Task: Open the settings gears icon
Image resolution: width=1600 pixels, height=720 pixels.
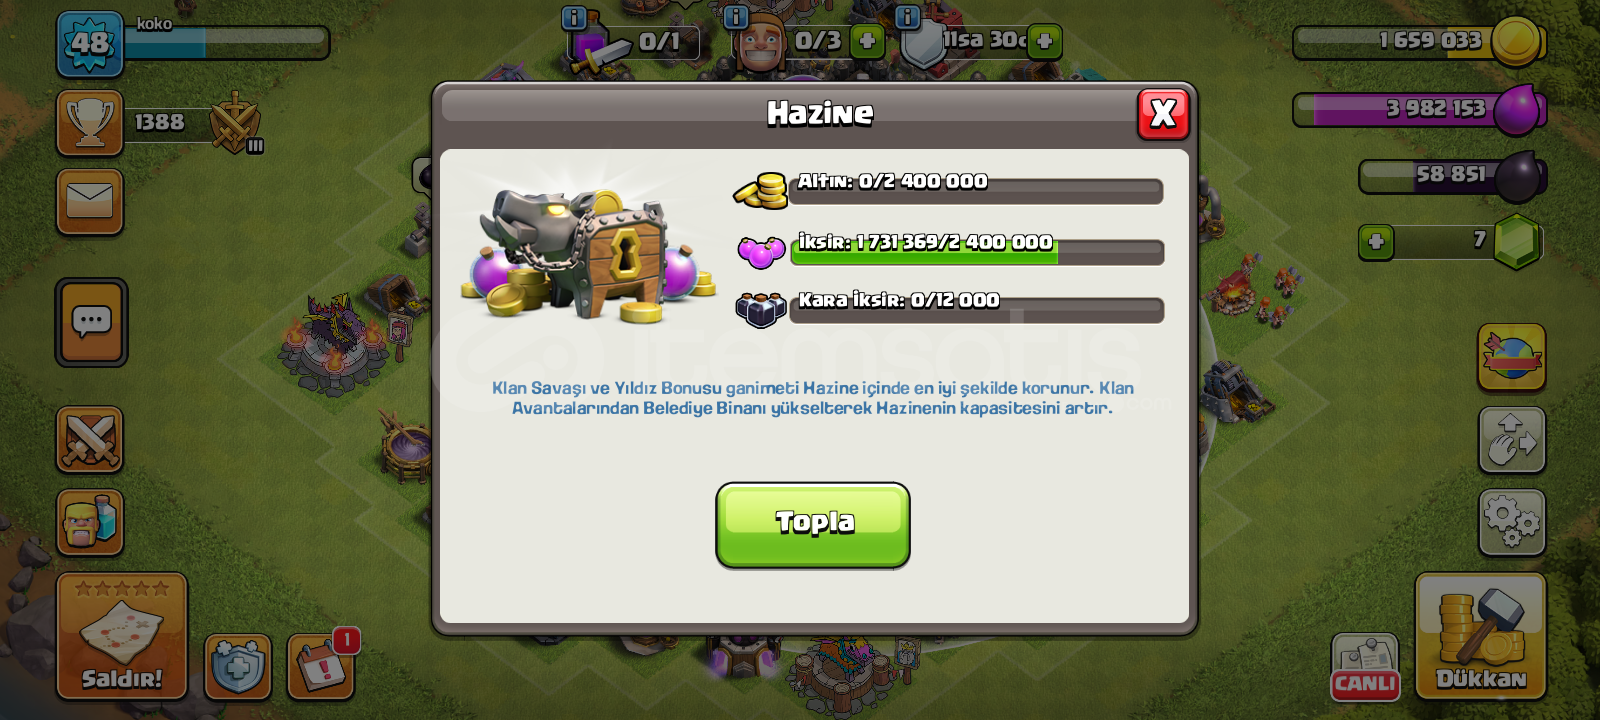Action: (1512, 522)
